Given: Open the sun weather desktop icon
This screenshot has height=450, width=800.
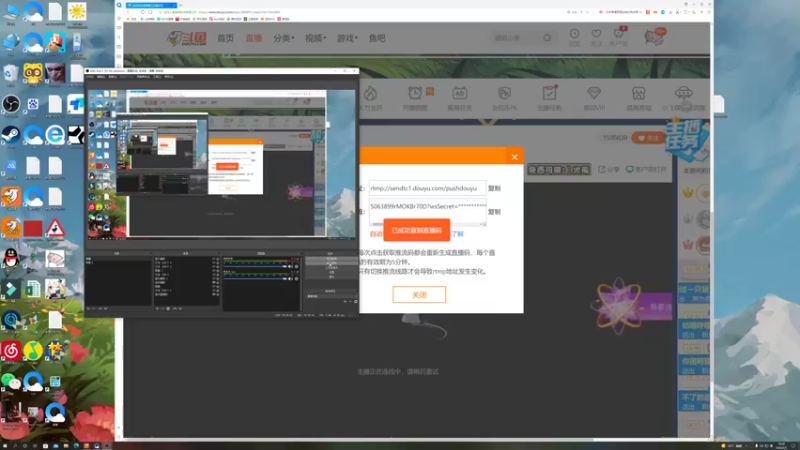Looking at the screenshot, I should tap(77, 12).
